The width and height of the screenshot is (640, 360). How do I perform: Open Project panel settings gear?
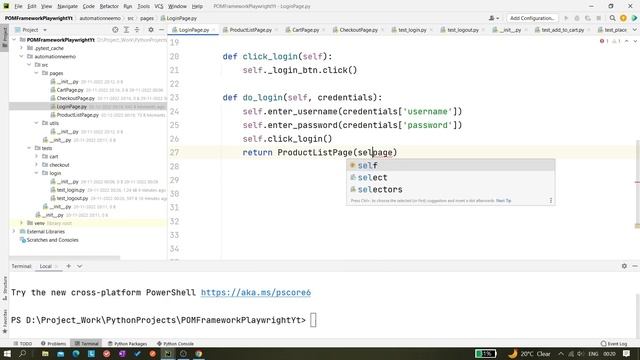151,30
